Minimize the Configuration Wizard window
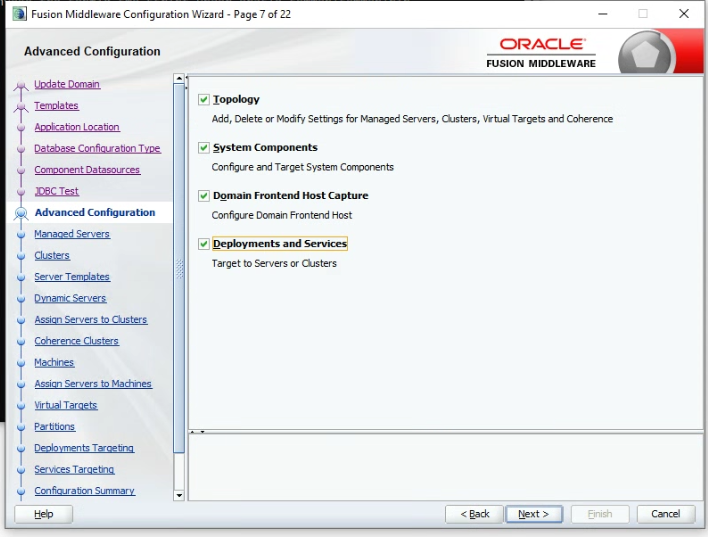The height and width of the screenshot is (537, 708). [603, 14]
